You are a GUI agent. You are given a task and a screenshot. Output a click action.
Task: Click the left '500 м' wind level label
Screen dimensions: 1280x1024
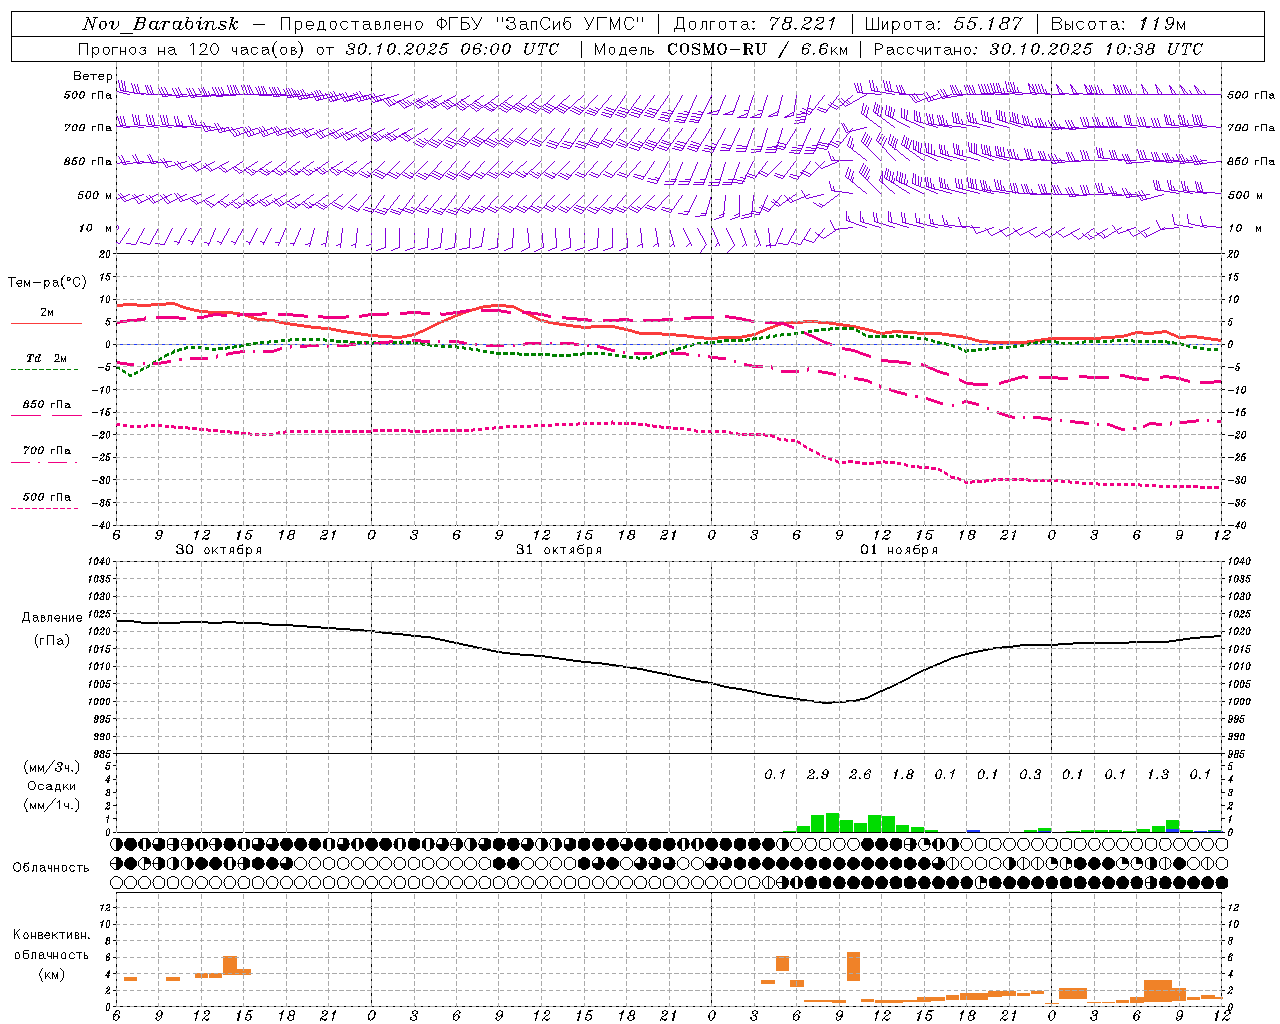click(95, 195)
